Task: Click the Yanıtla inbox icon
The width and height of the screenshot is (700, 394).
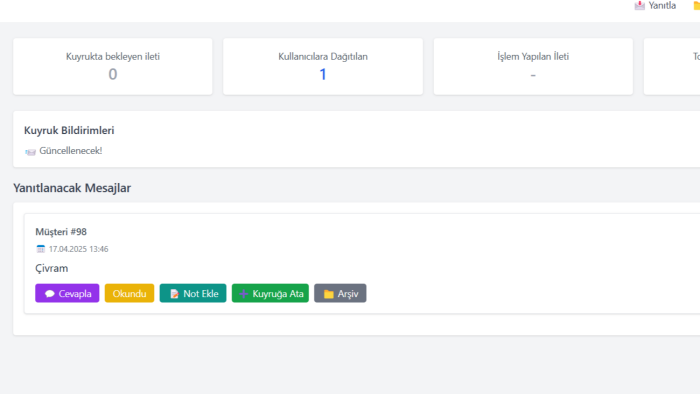Action: click(x=640, y=5)
